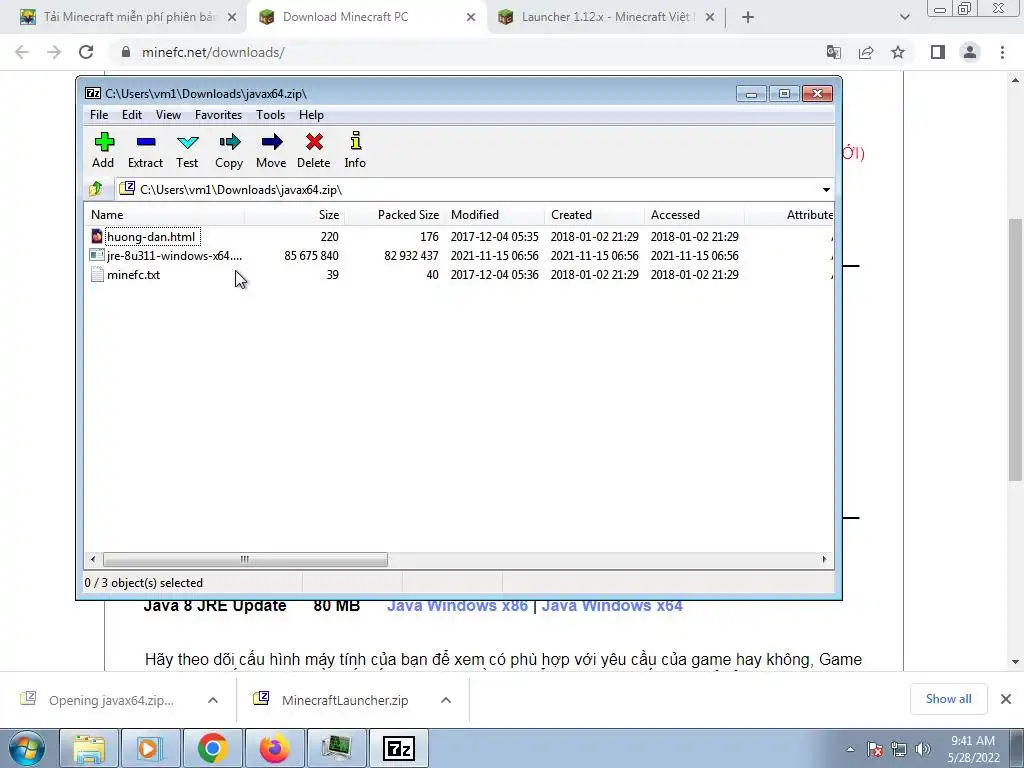This screenshot has width=1024, height=768.
Task: Click volume icon in system tray
Action: pyautogui.click(x=923, y=749)
